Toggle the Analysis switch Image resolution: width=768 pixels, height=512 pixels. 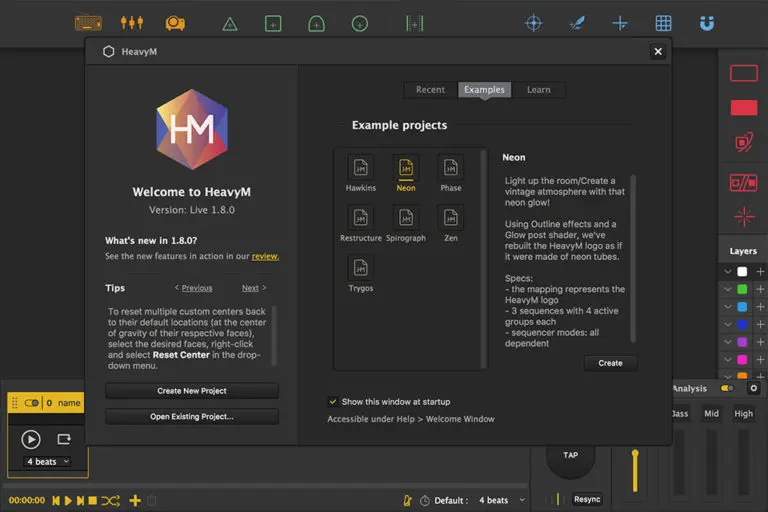(727, 388)
